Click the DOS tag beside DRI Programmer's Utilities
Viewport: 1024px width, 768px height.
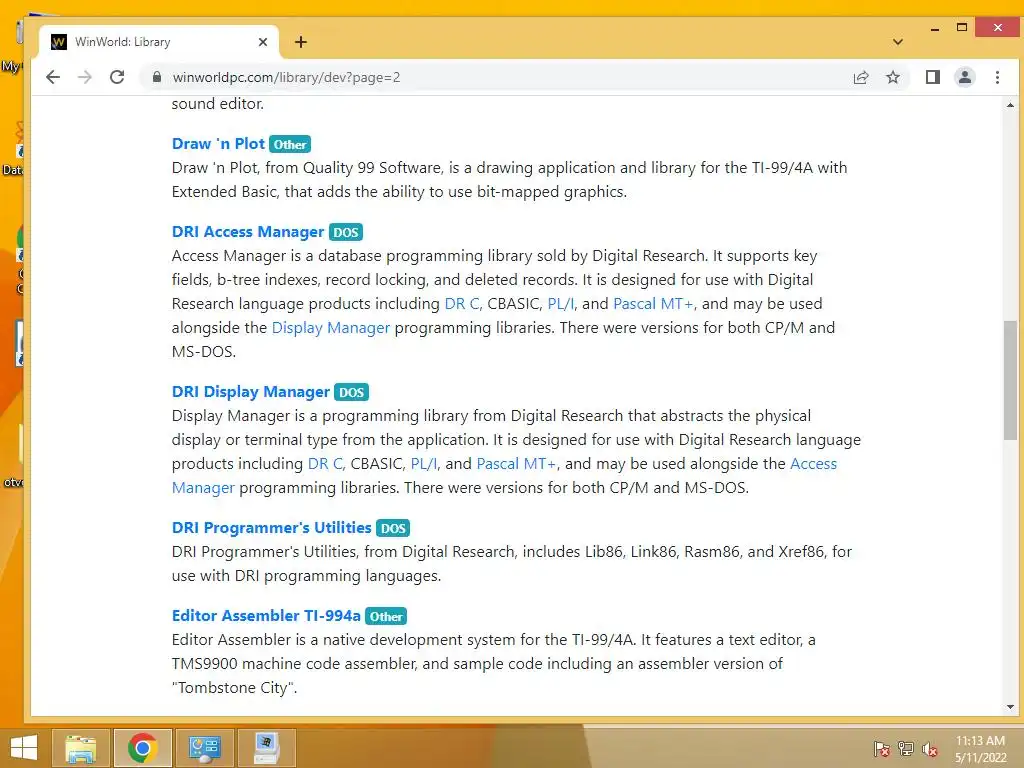(x=393, y=528)
